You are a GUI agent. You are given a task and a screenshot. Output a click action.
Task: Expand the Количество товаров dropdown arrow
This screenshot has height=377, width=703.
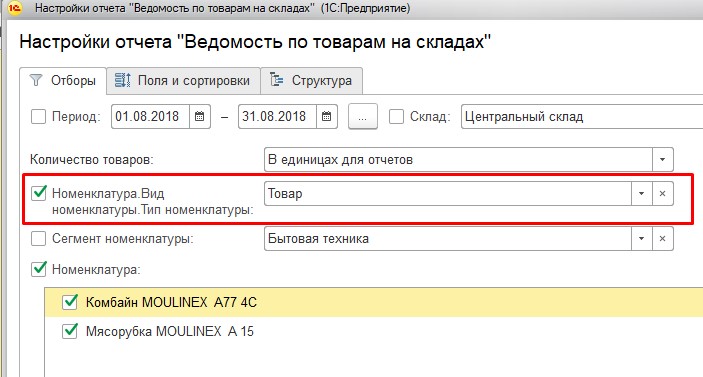point(662,160)
